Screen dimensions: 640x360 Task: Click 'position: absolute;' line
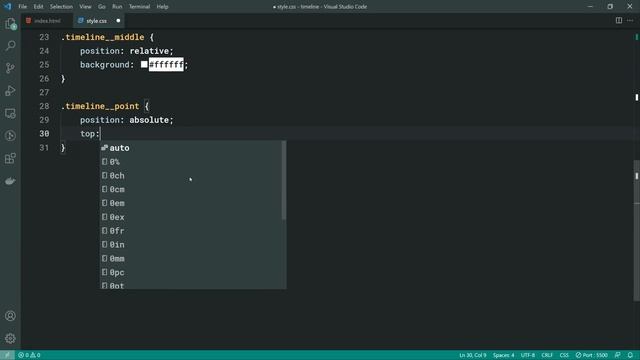[x=127, y=120]
